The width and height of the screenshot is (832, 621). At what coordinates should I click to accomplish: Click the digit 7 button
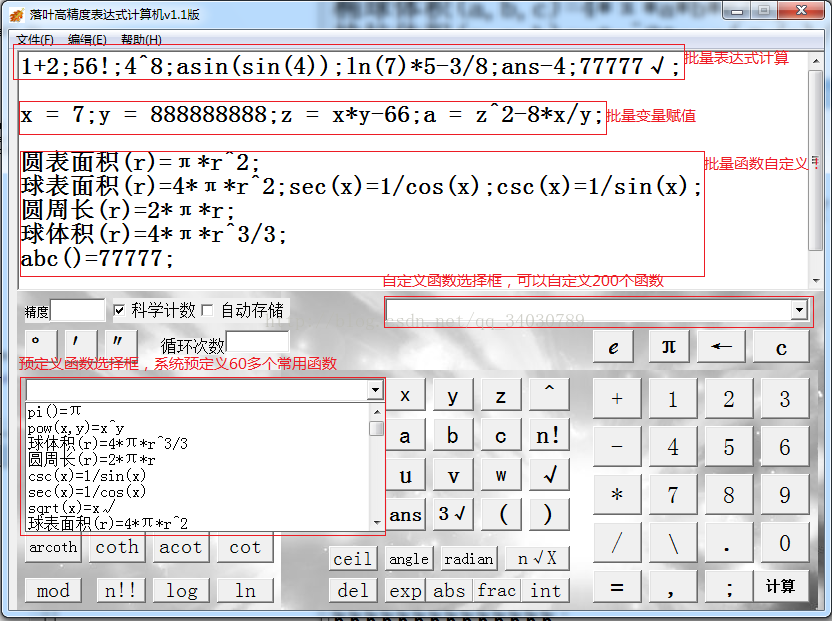coord(673,495)
